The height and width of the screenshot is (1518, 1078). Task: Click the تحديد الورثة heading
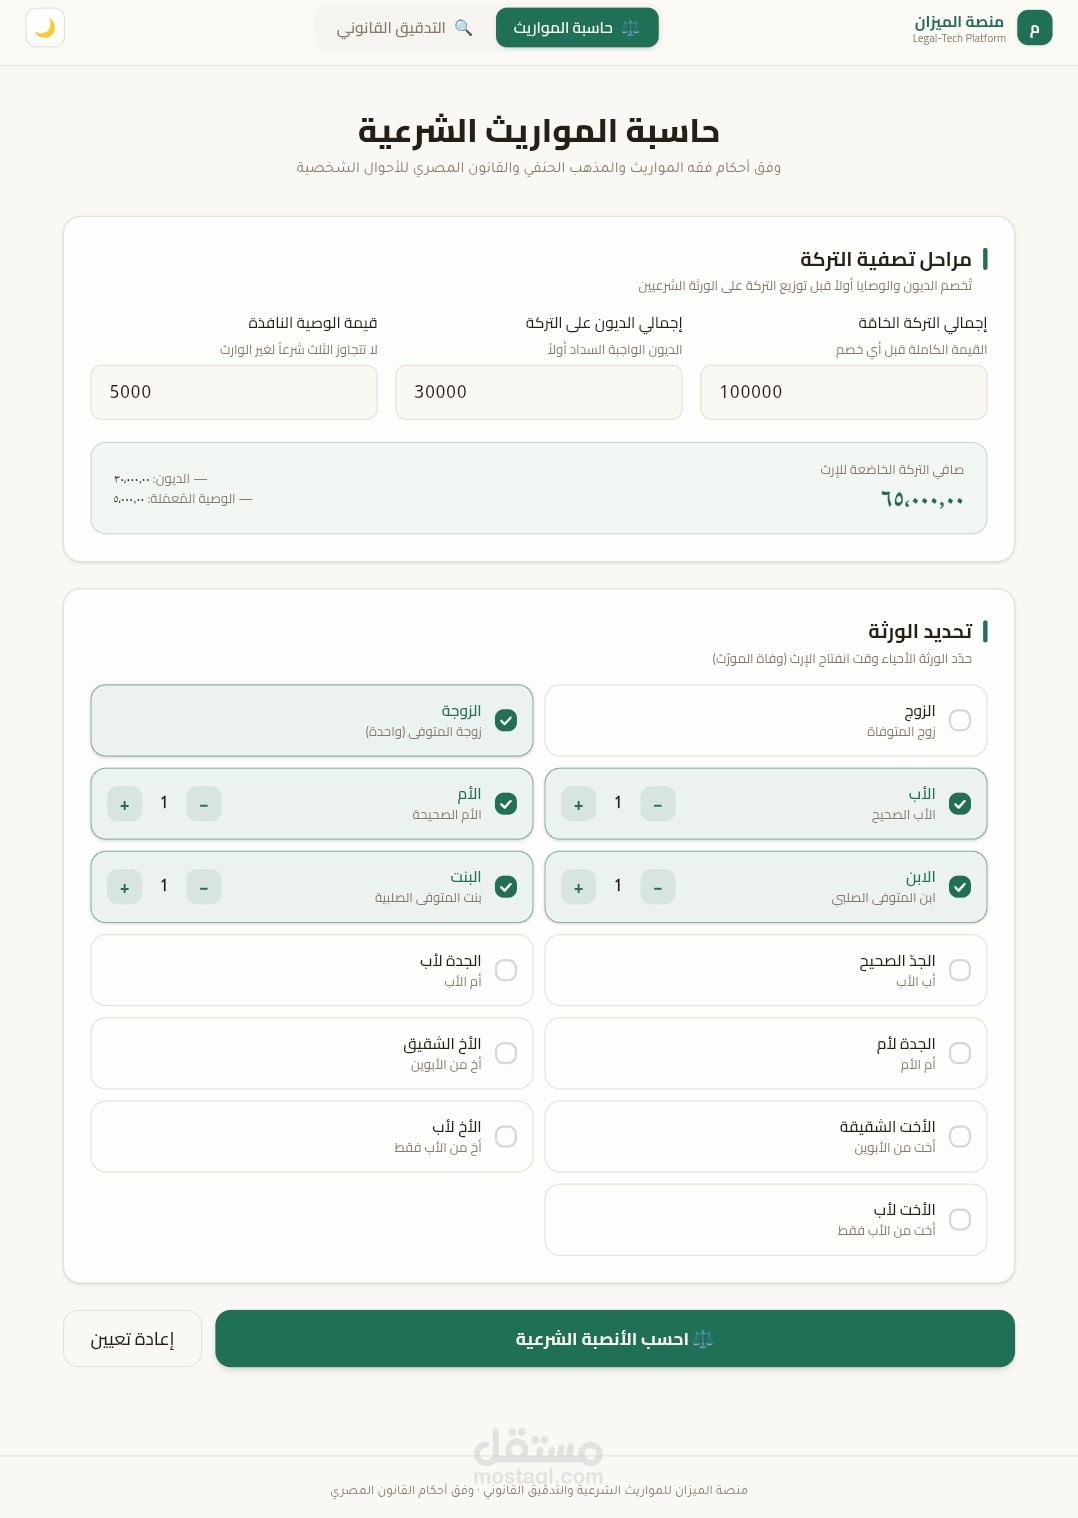coord(920,631)
